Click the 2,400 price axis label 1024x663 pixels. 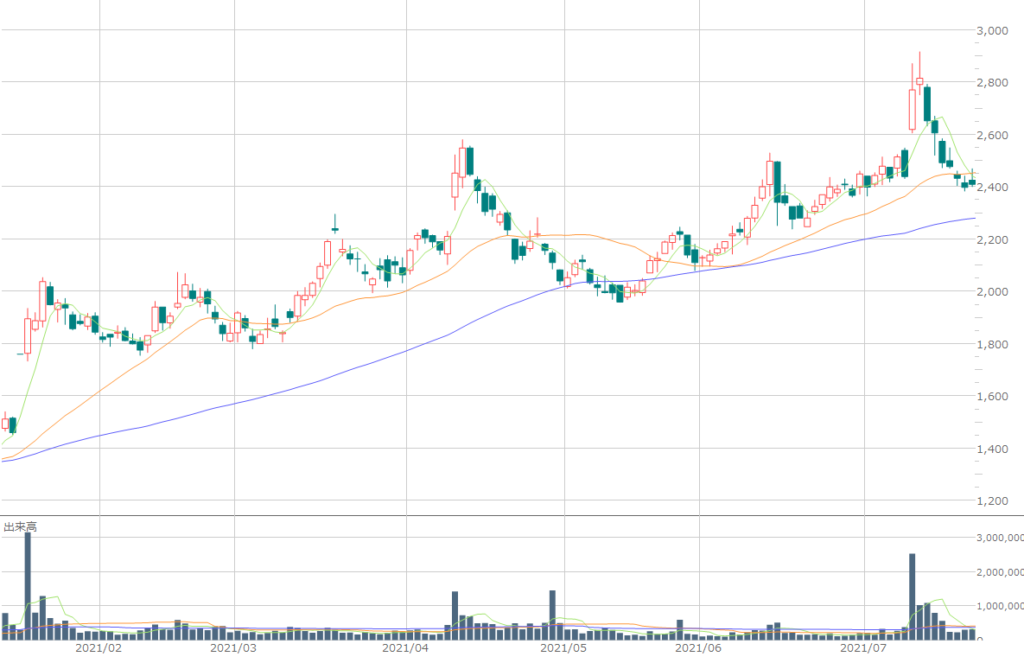coord(993,187)
